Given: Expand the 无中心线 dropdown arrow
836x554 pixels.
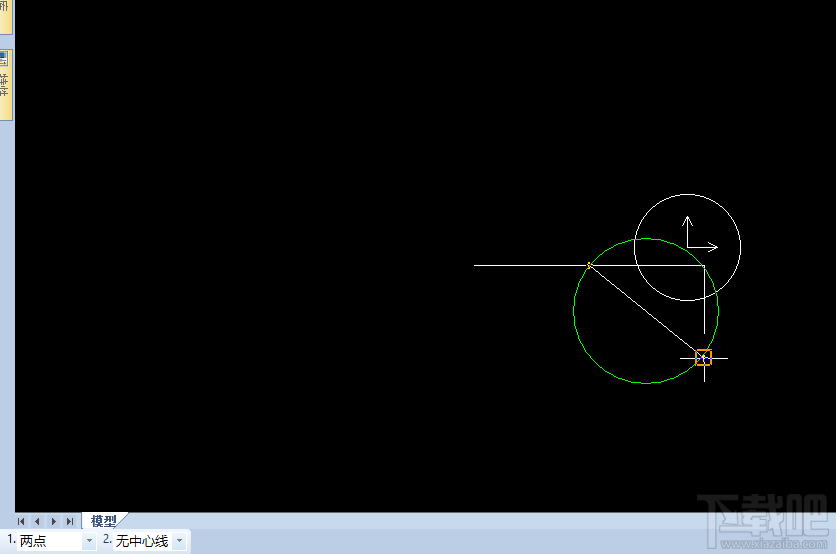Looking at the screenshot, I should [179, 541].
